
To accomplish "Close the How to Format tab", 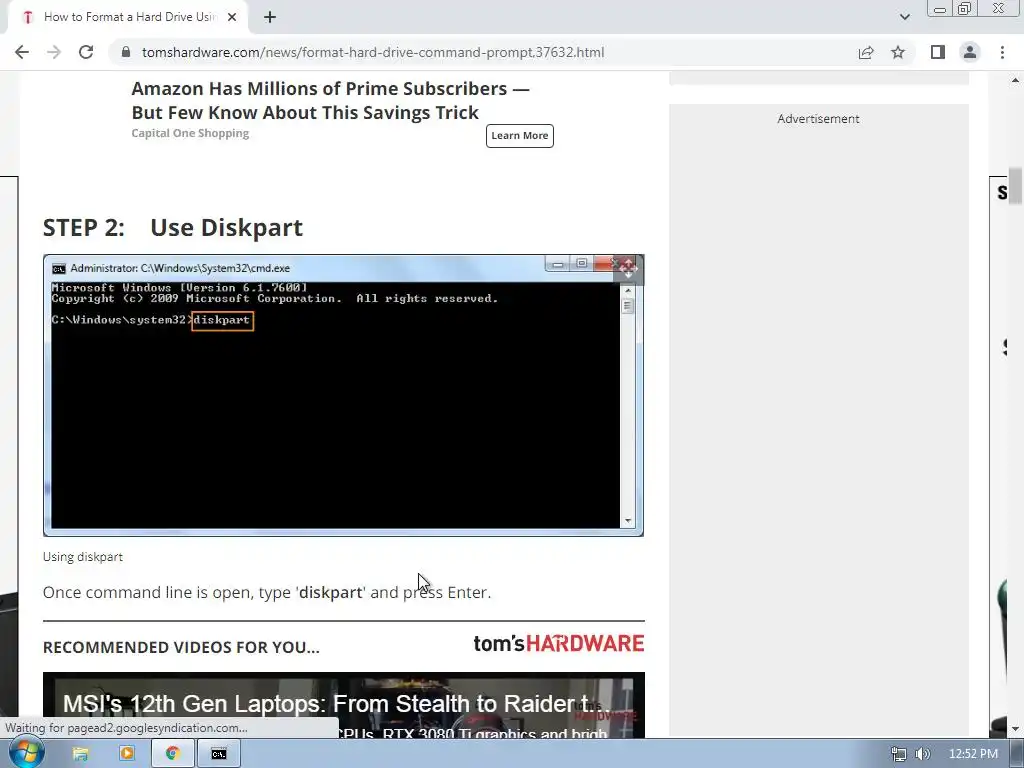I will [232, 17].
